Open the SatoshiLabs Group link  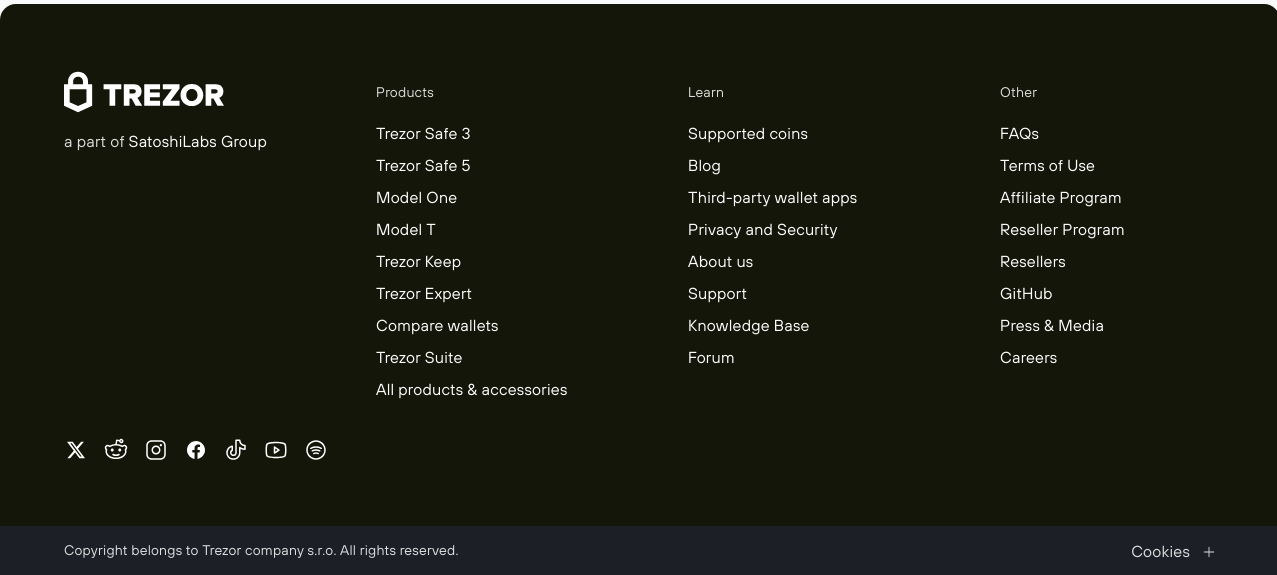tap(197, 142)
